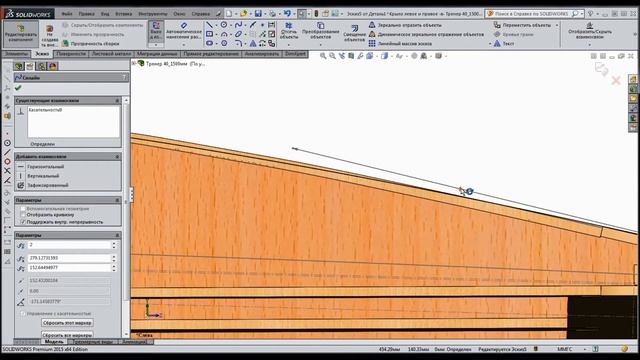Open the Spline tool dropdown arrow

tap(246, 25)
